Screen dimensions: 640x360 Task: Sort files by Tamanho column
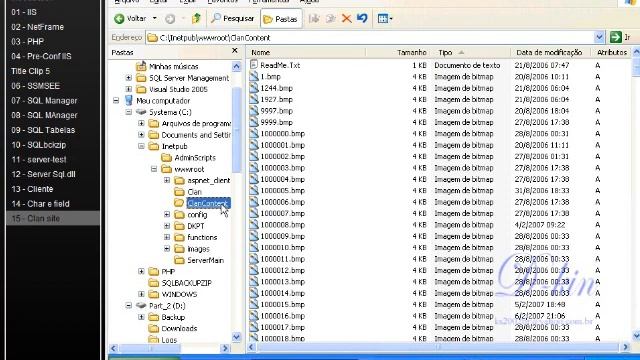click(398, 52)
